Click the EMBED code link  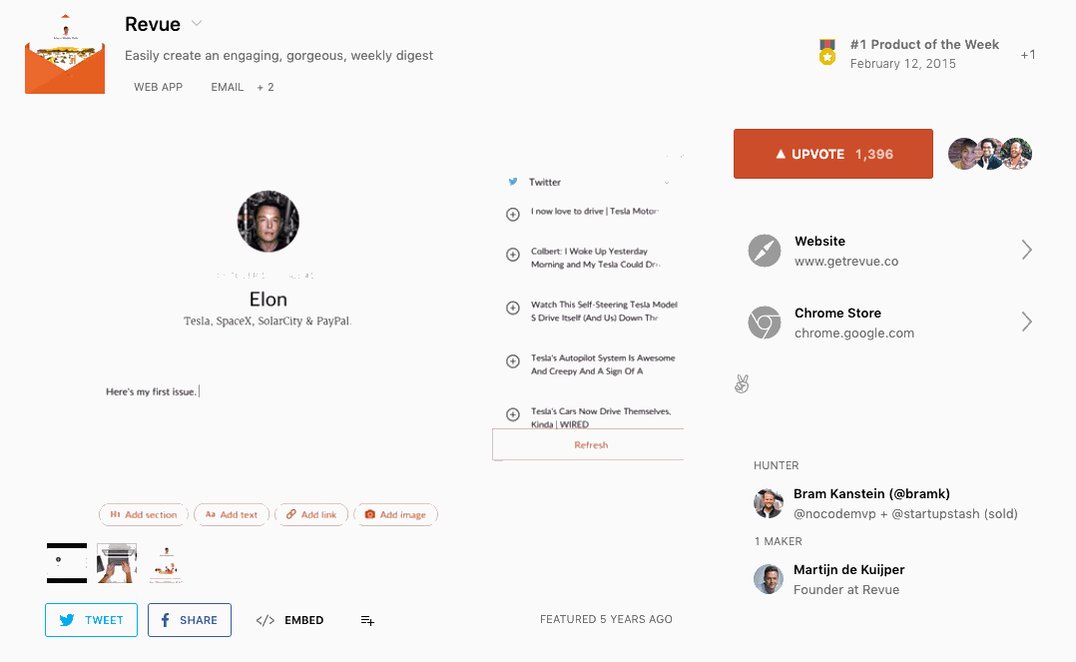(290, 620)
